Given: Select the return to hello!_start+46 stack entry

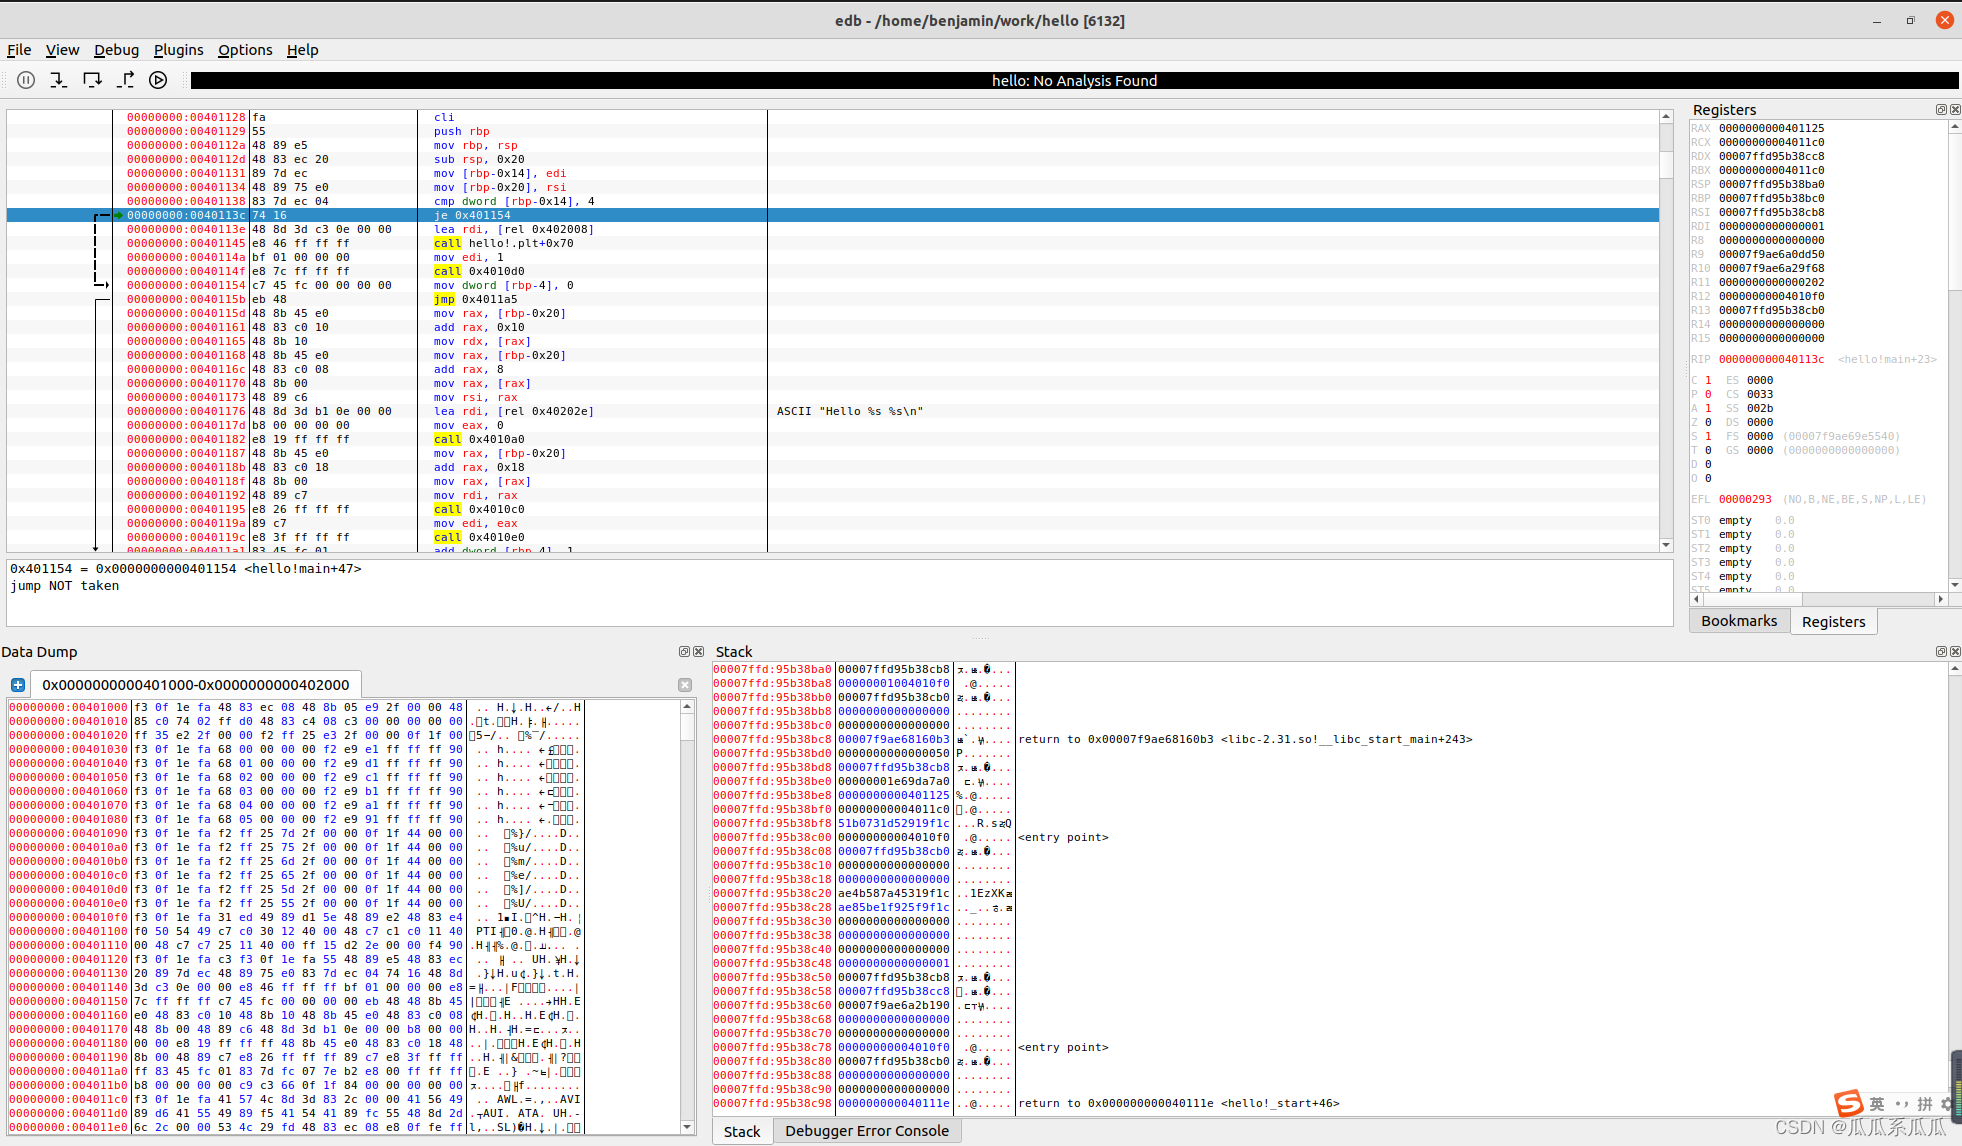Looking at the screenshot, I should pos(1178,1103).
